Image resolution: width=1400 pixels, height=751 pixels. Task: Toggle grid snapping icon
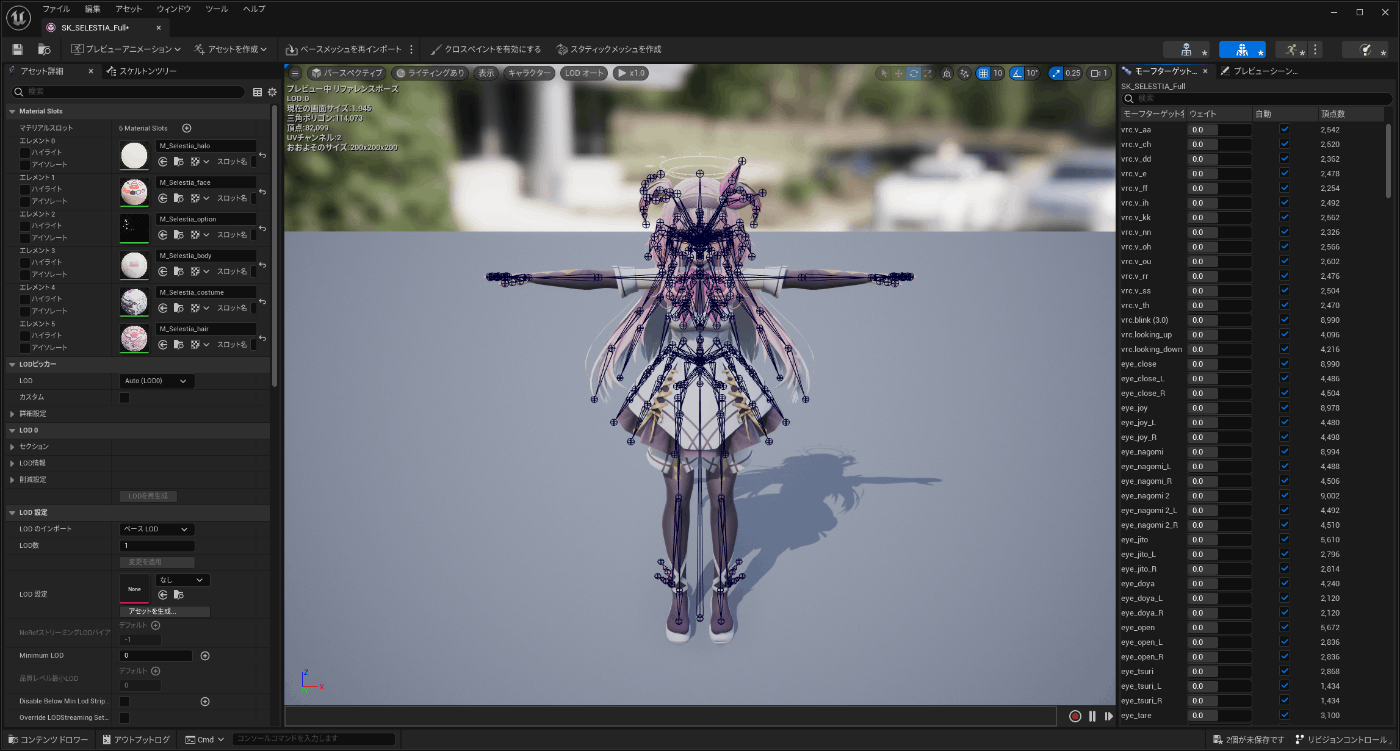click(983, 73)
